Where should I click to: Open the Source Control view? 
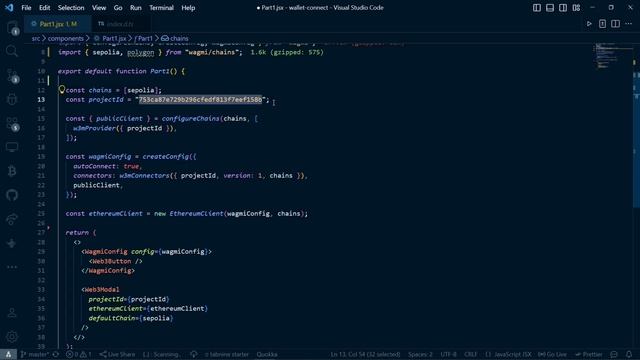pyautogui.click(x=12, y=76)
